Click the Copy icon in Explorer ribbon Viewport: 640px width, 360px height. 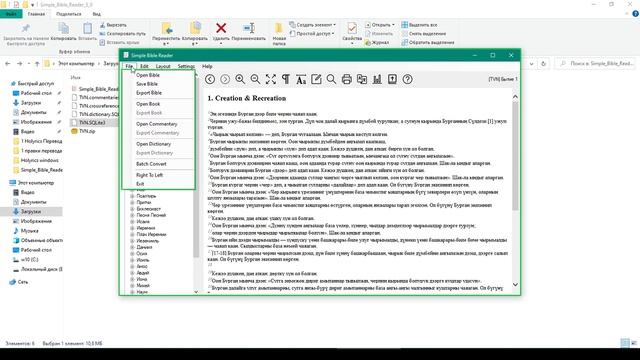point(63,28)
